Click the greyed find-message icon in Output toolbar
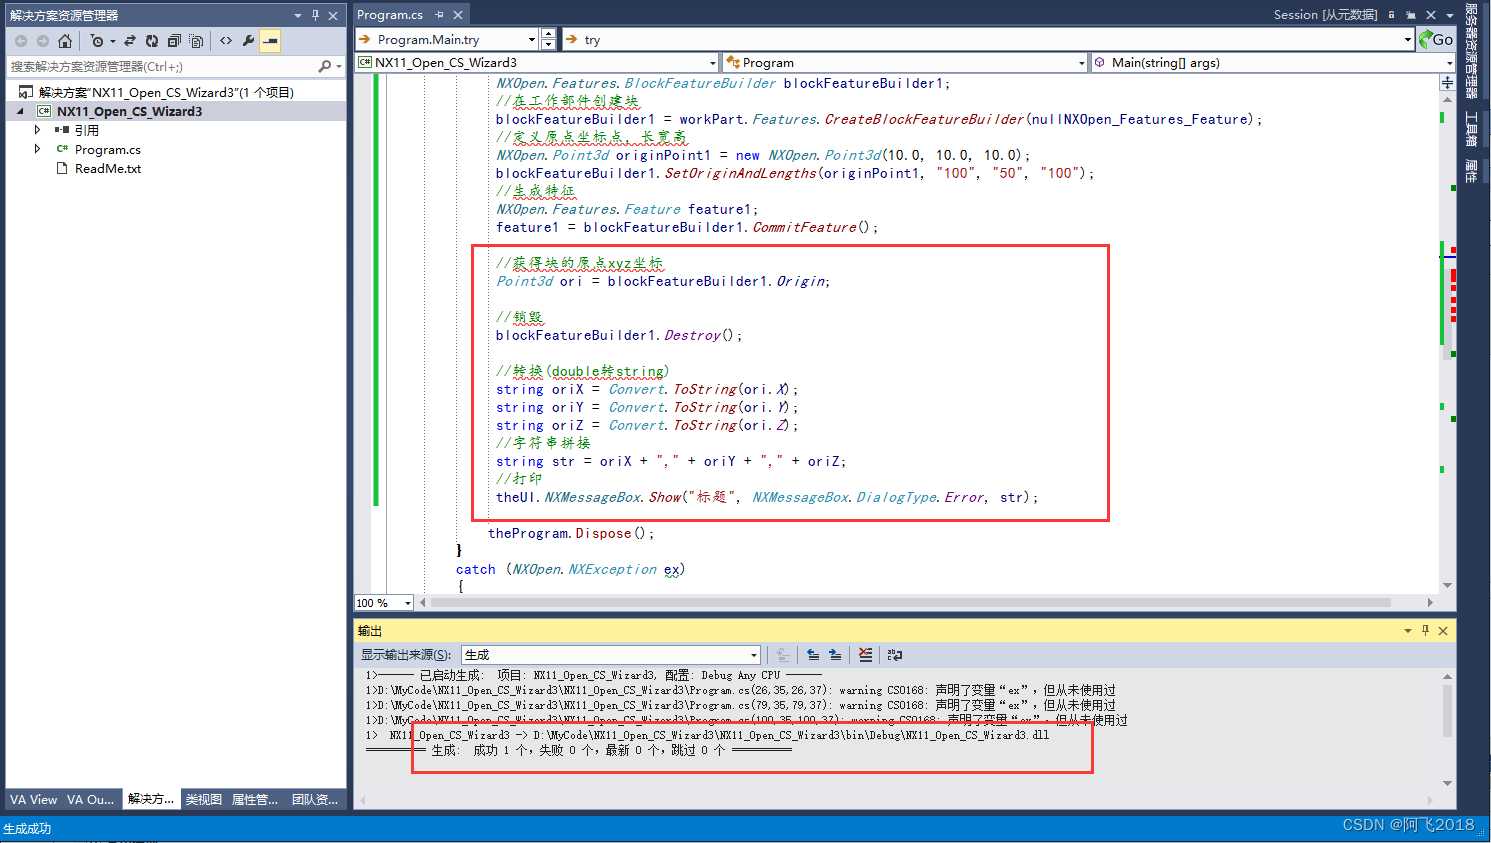1491x843 pixels. tap(783, 655)
